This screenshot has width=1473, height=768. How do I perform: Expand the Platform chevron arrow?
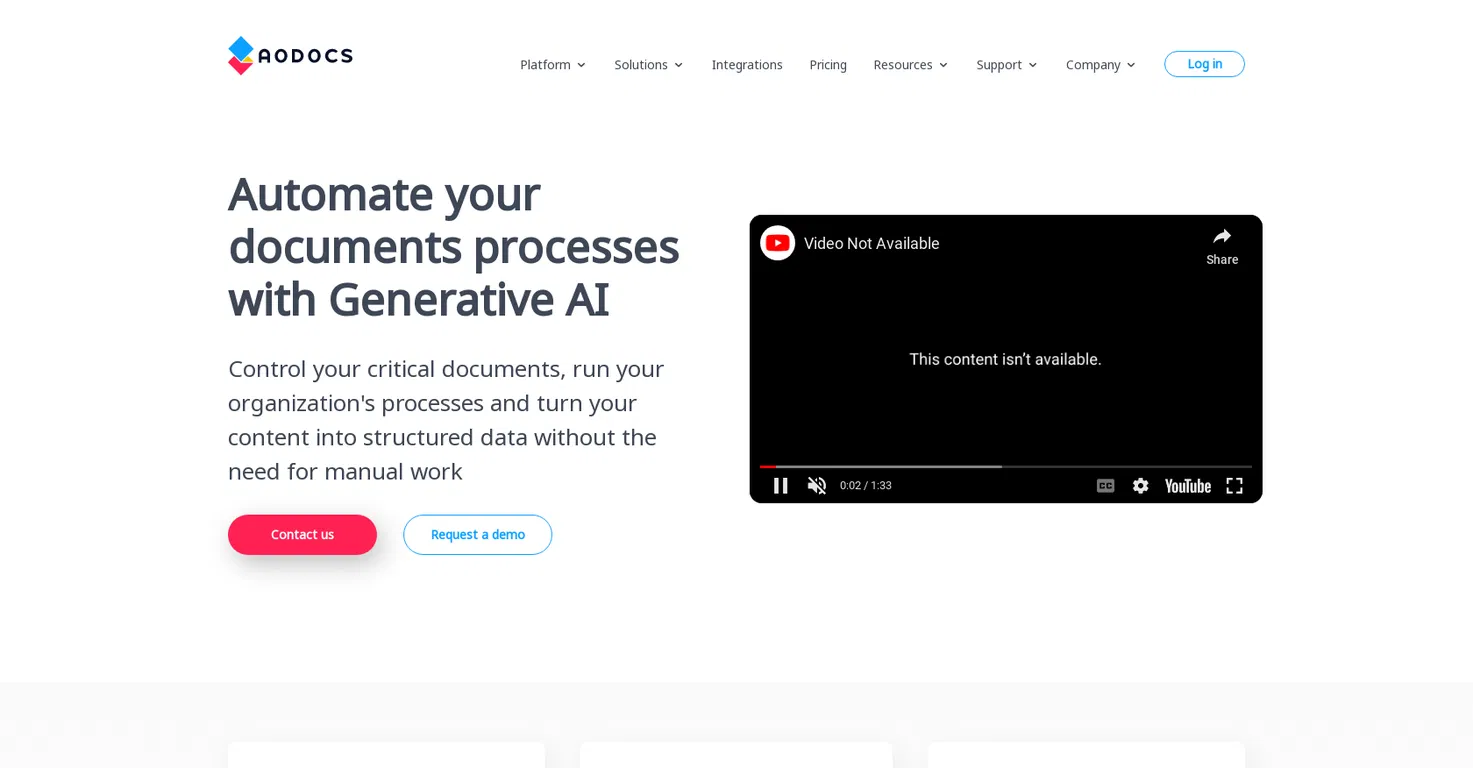click(x=581, y=65)
